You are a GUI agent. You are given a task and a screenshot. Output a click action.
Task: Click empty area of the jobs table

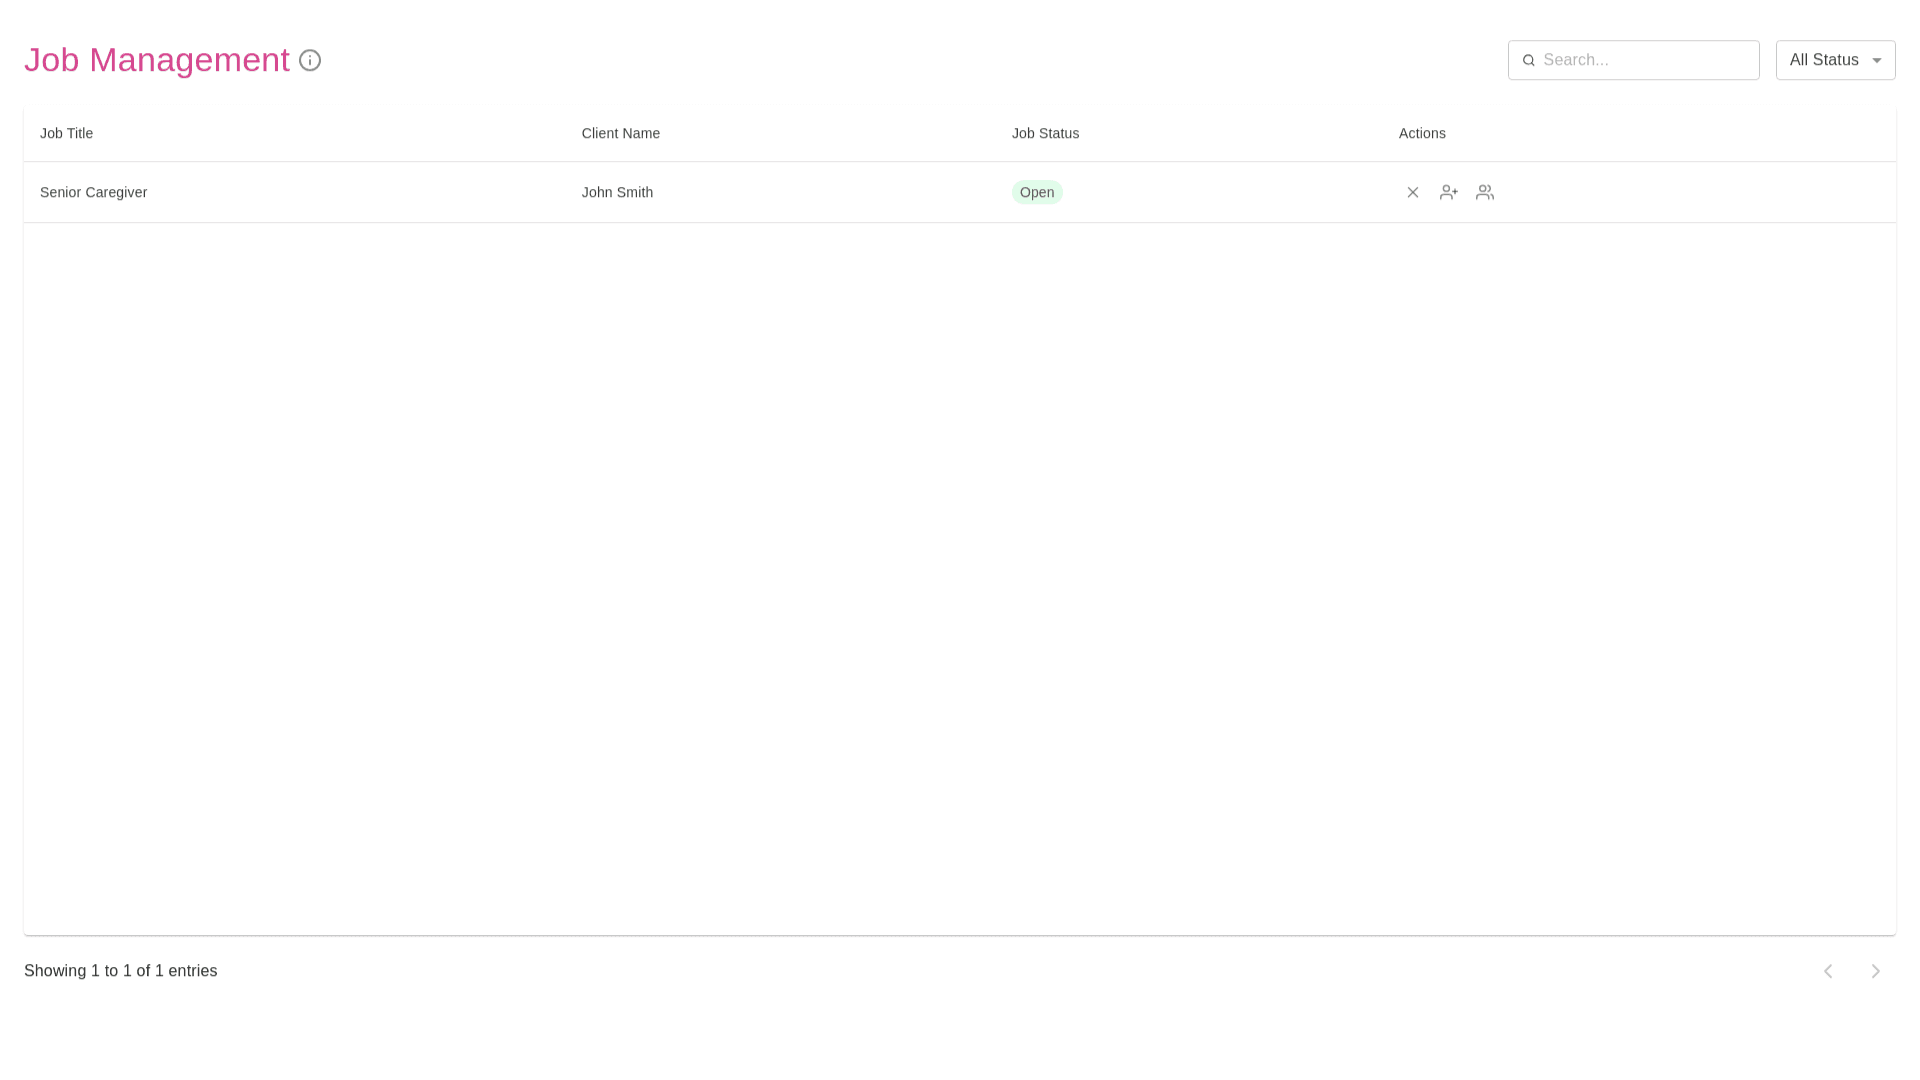point(960,580)
